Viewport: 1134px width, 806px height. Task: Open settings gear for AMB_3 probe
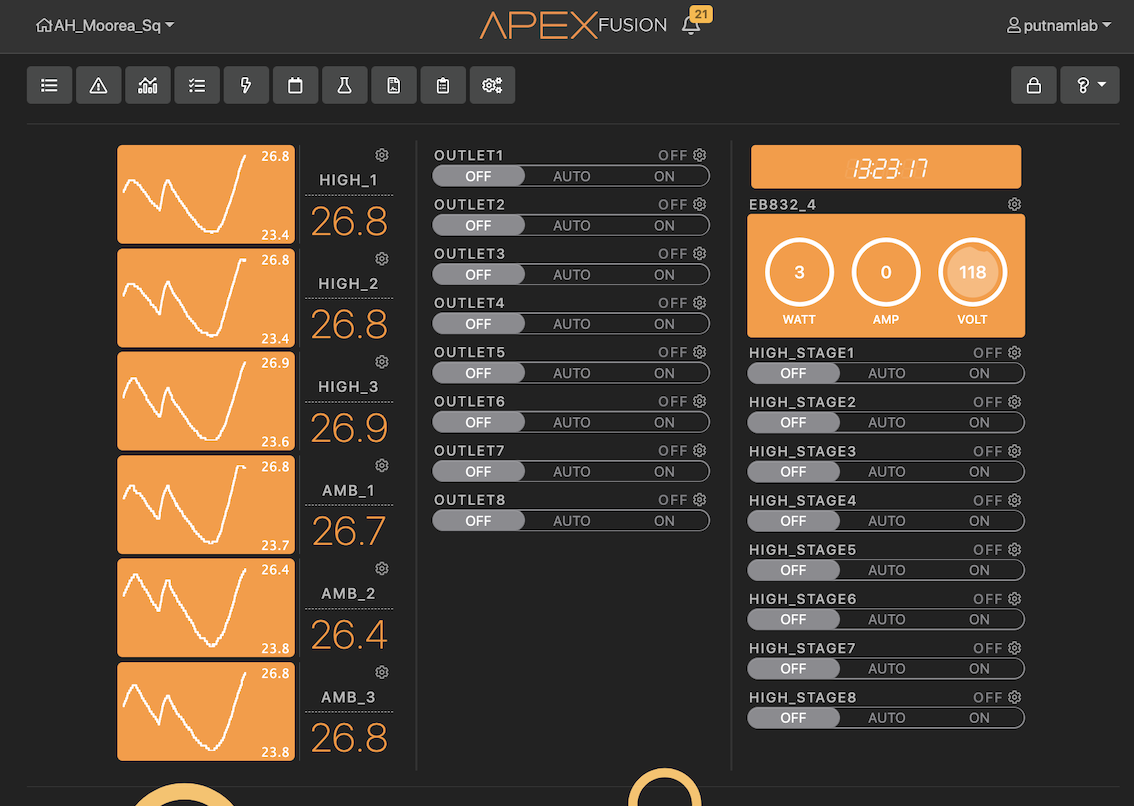(382, 672)
